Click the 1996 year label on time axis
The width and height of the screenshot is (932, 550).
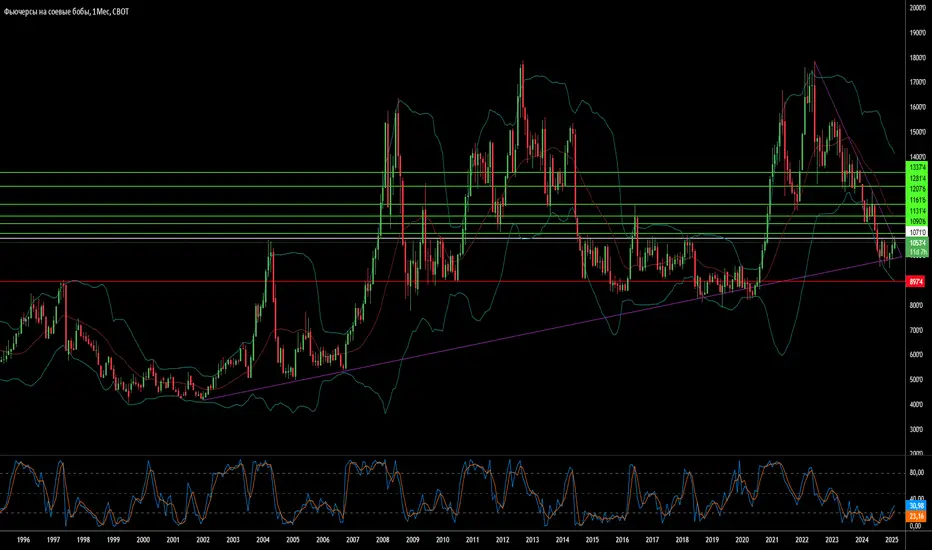coord(23,540)
